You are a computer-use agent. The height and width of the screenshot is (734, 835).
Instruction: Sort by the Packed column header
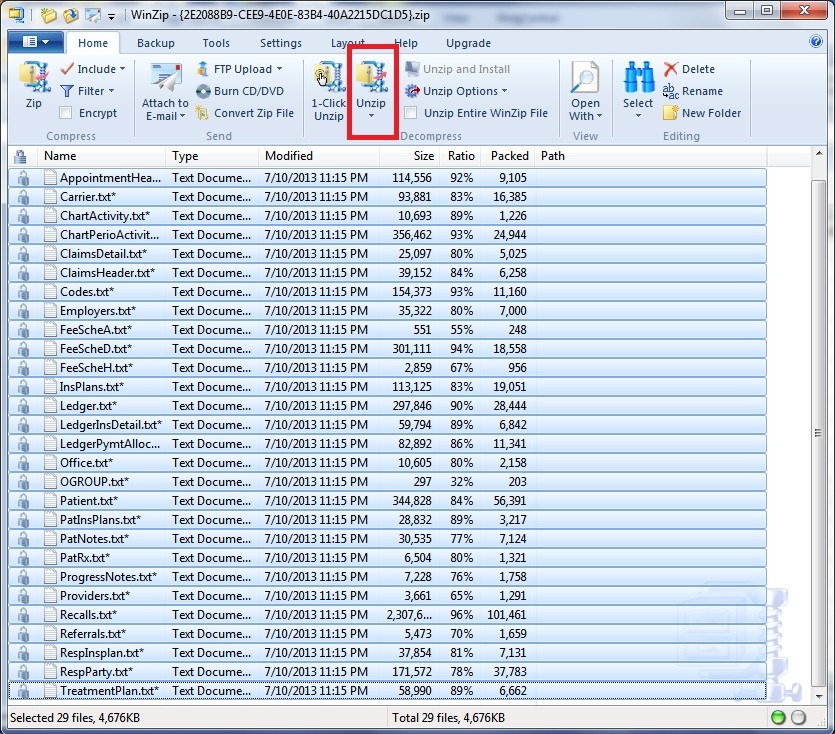click(508, 156)
